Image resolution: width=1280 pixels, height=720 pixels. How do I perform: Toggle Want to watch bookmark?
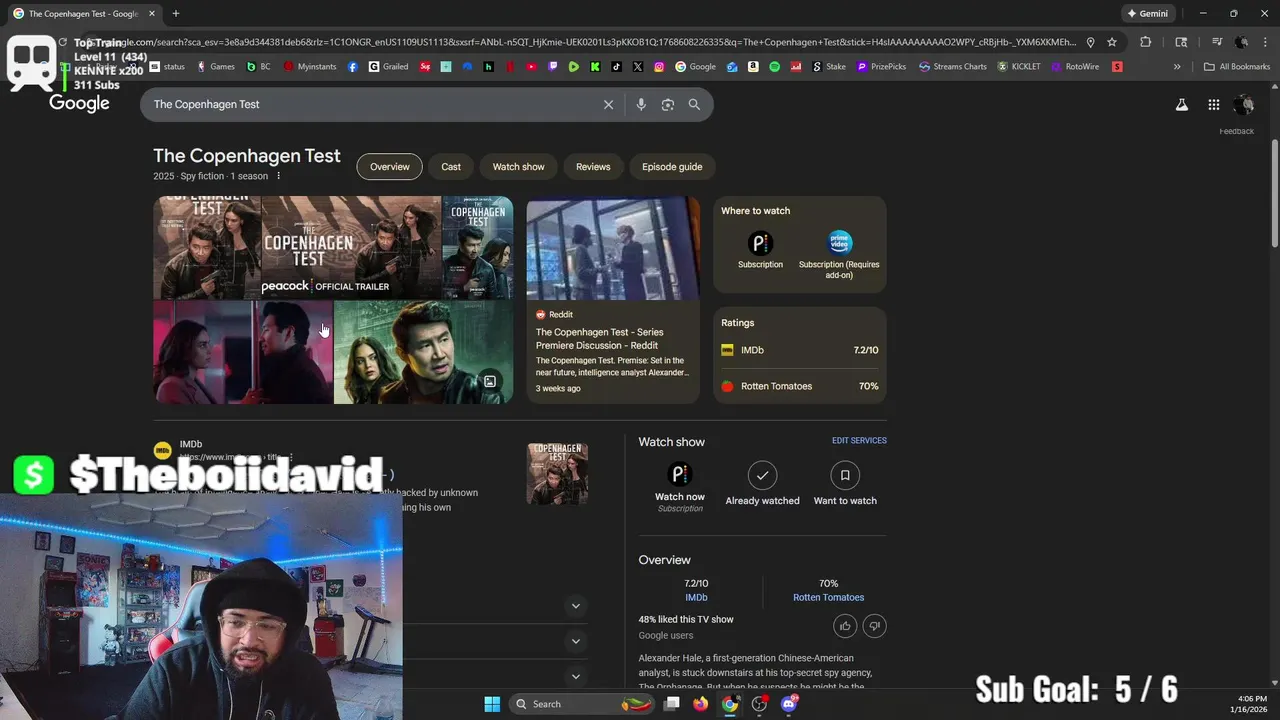[x=845, y=485]
